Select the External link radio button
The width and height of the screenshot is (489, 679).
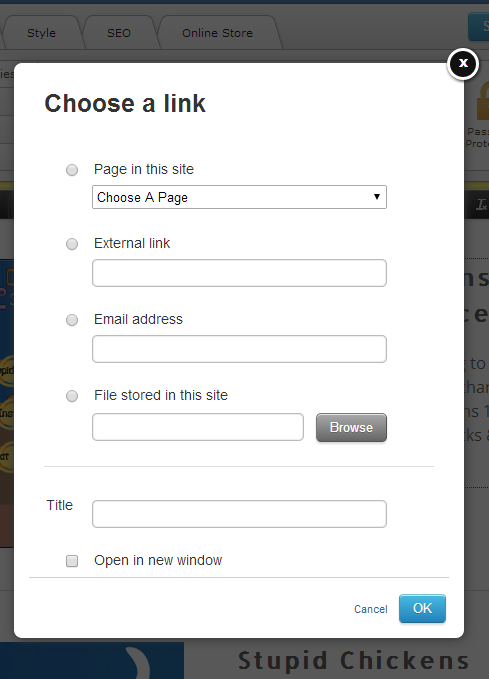pos(72,244)
